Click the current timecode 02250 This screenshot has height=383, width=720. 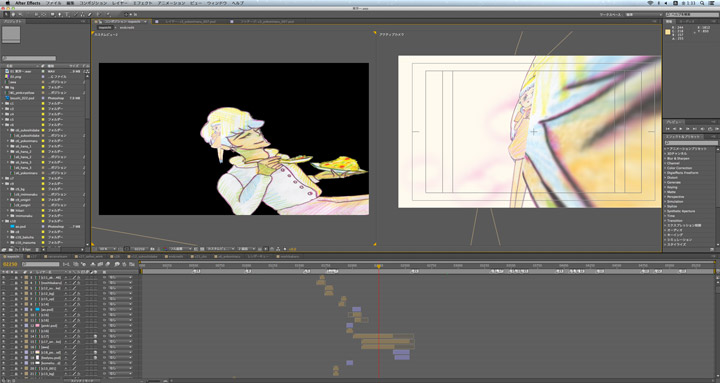click(10, 264)
